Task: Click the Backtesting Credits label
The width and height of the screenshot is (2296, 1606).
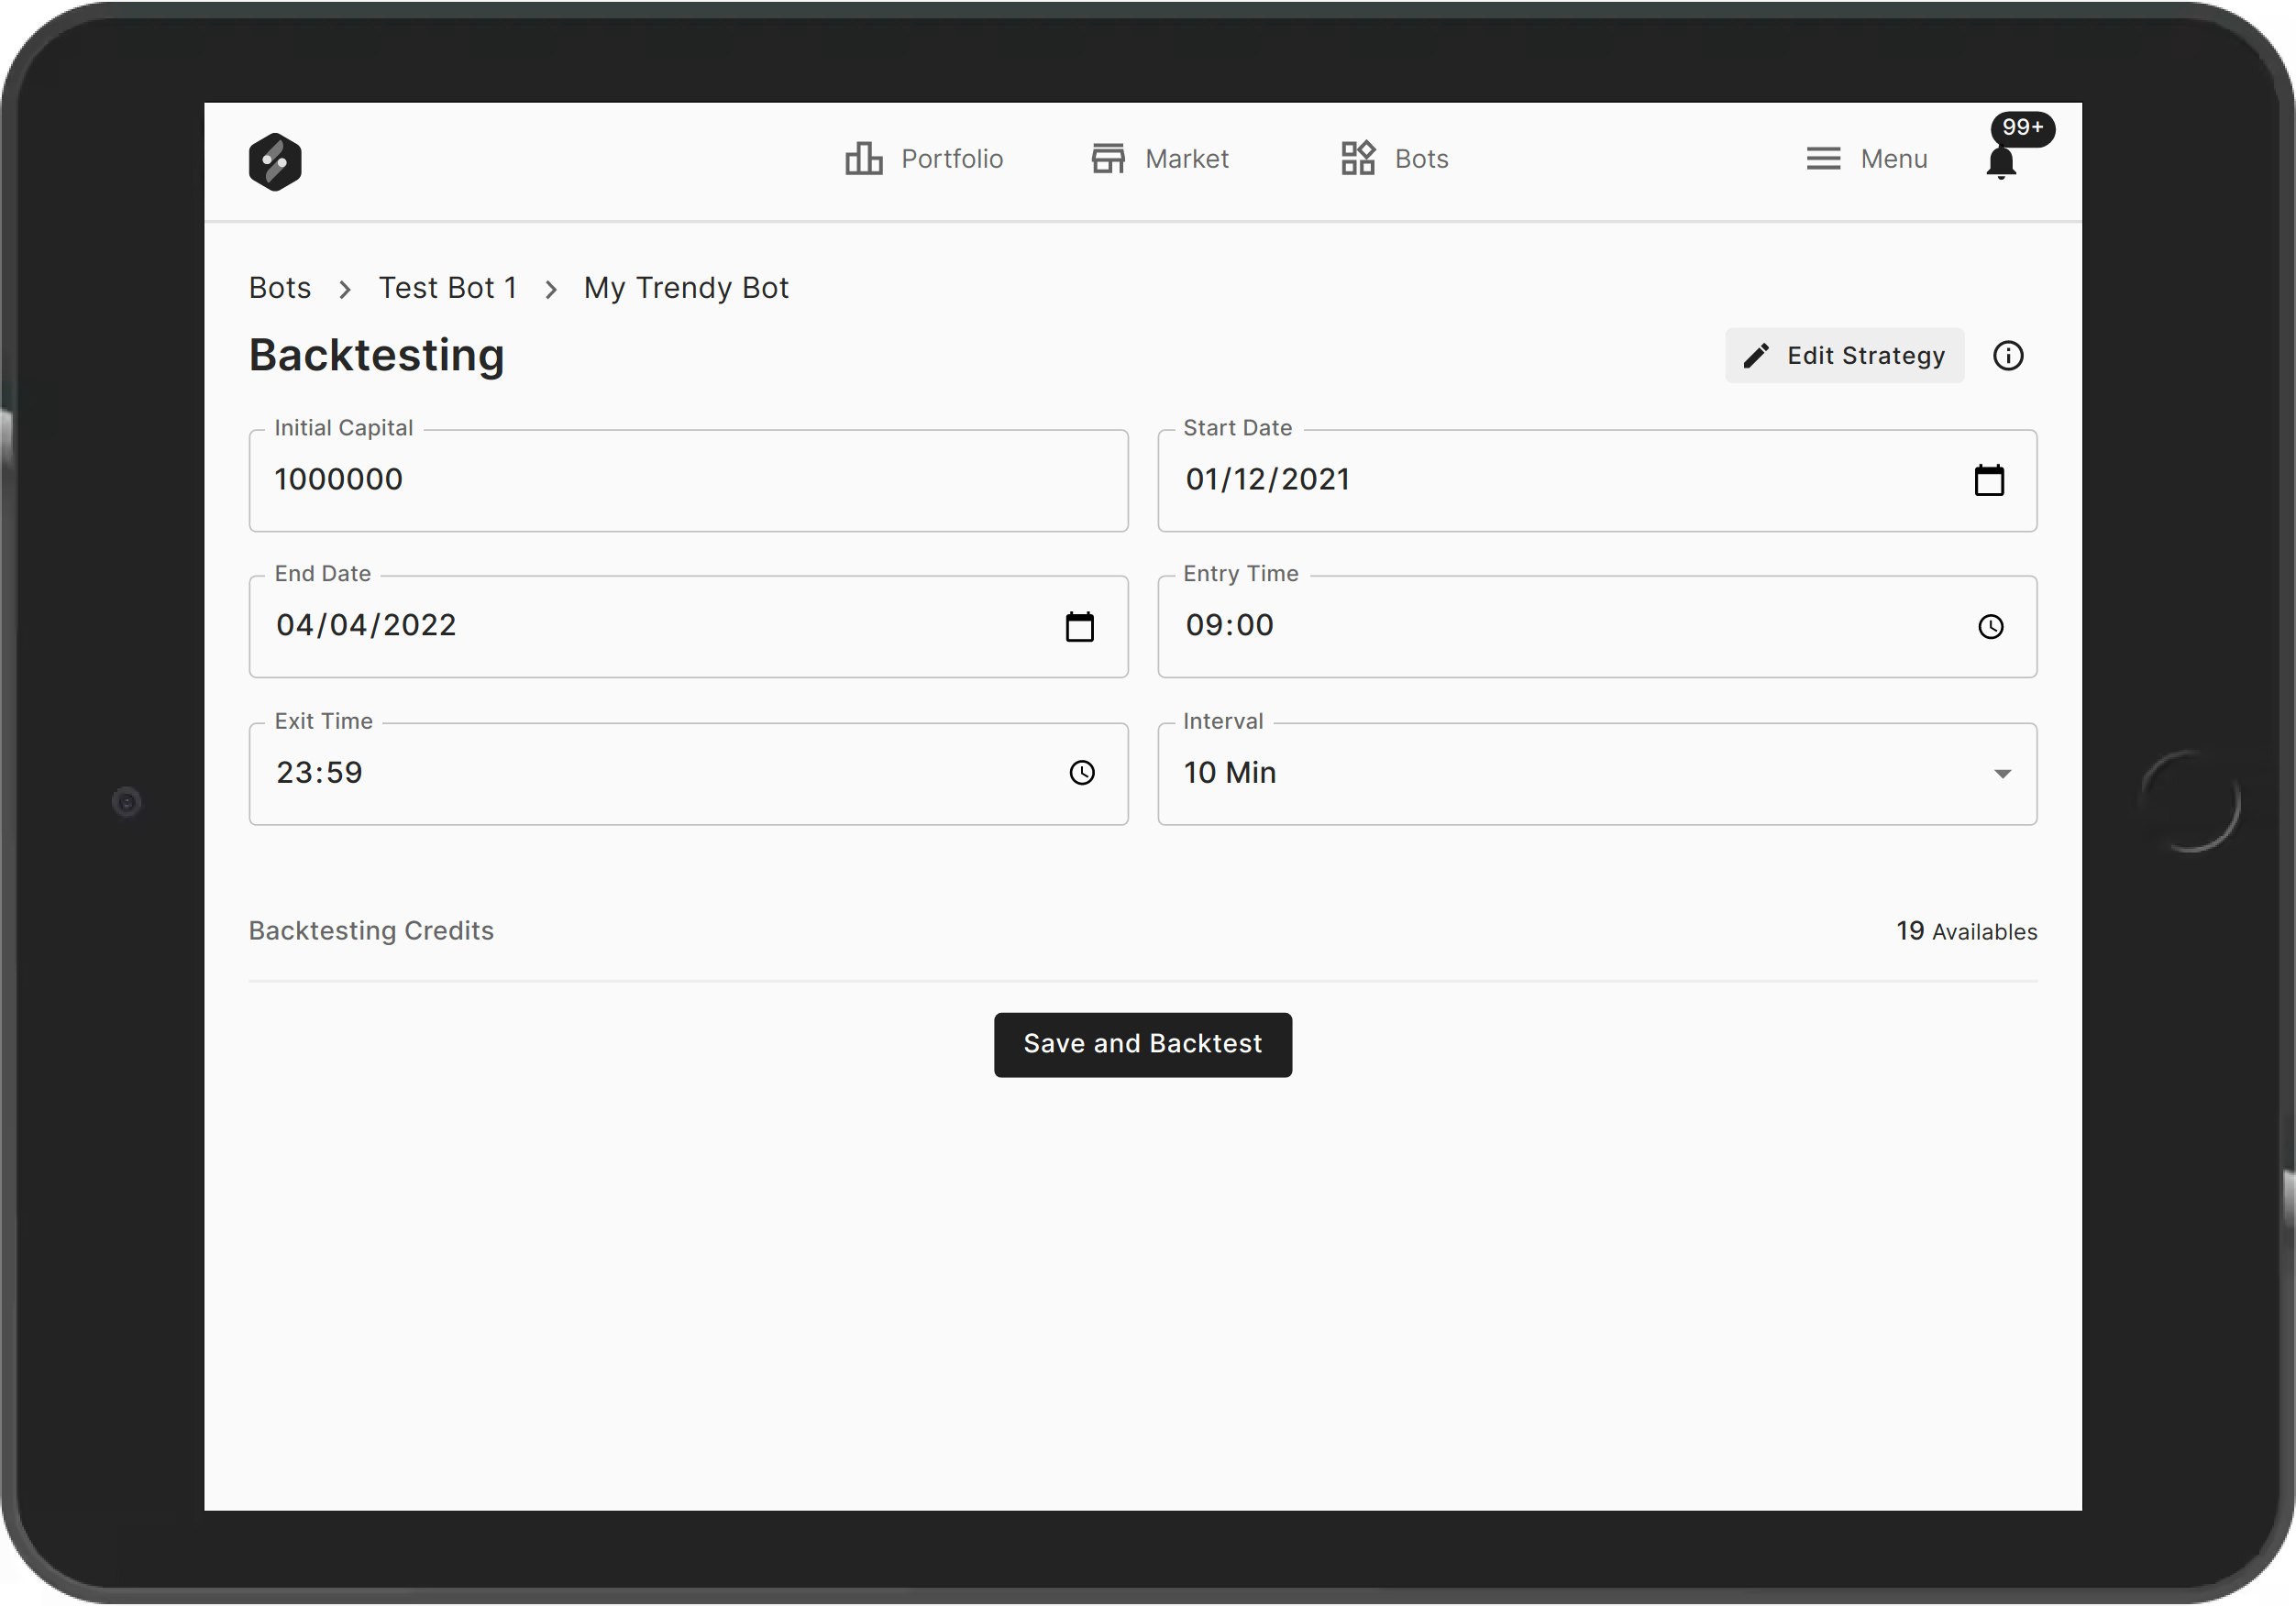Action: click(371, 931)
